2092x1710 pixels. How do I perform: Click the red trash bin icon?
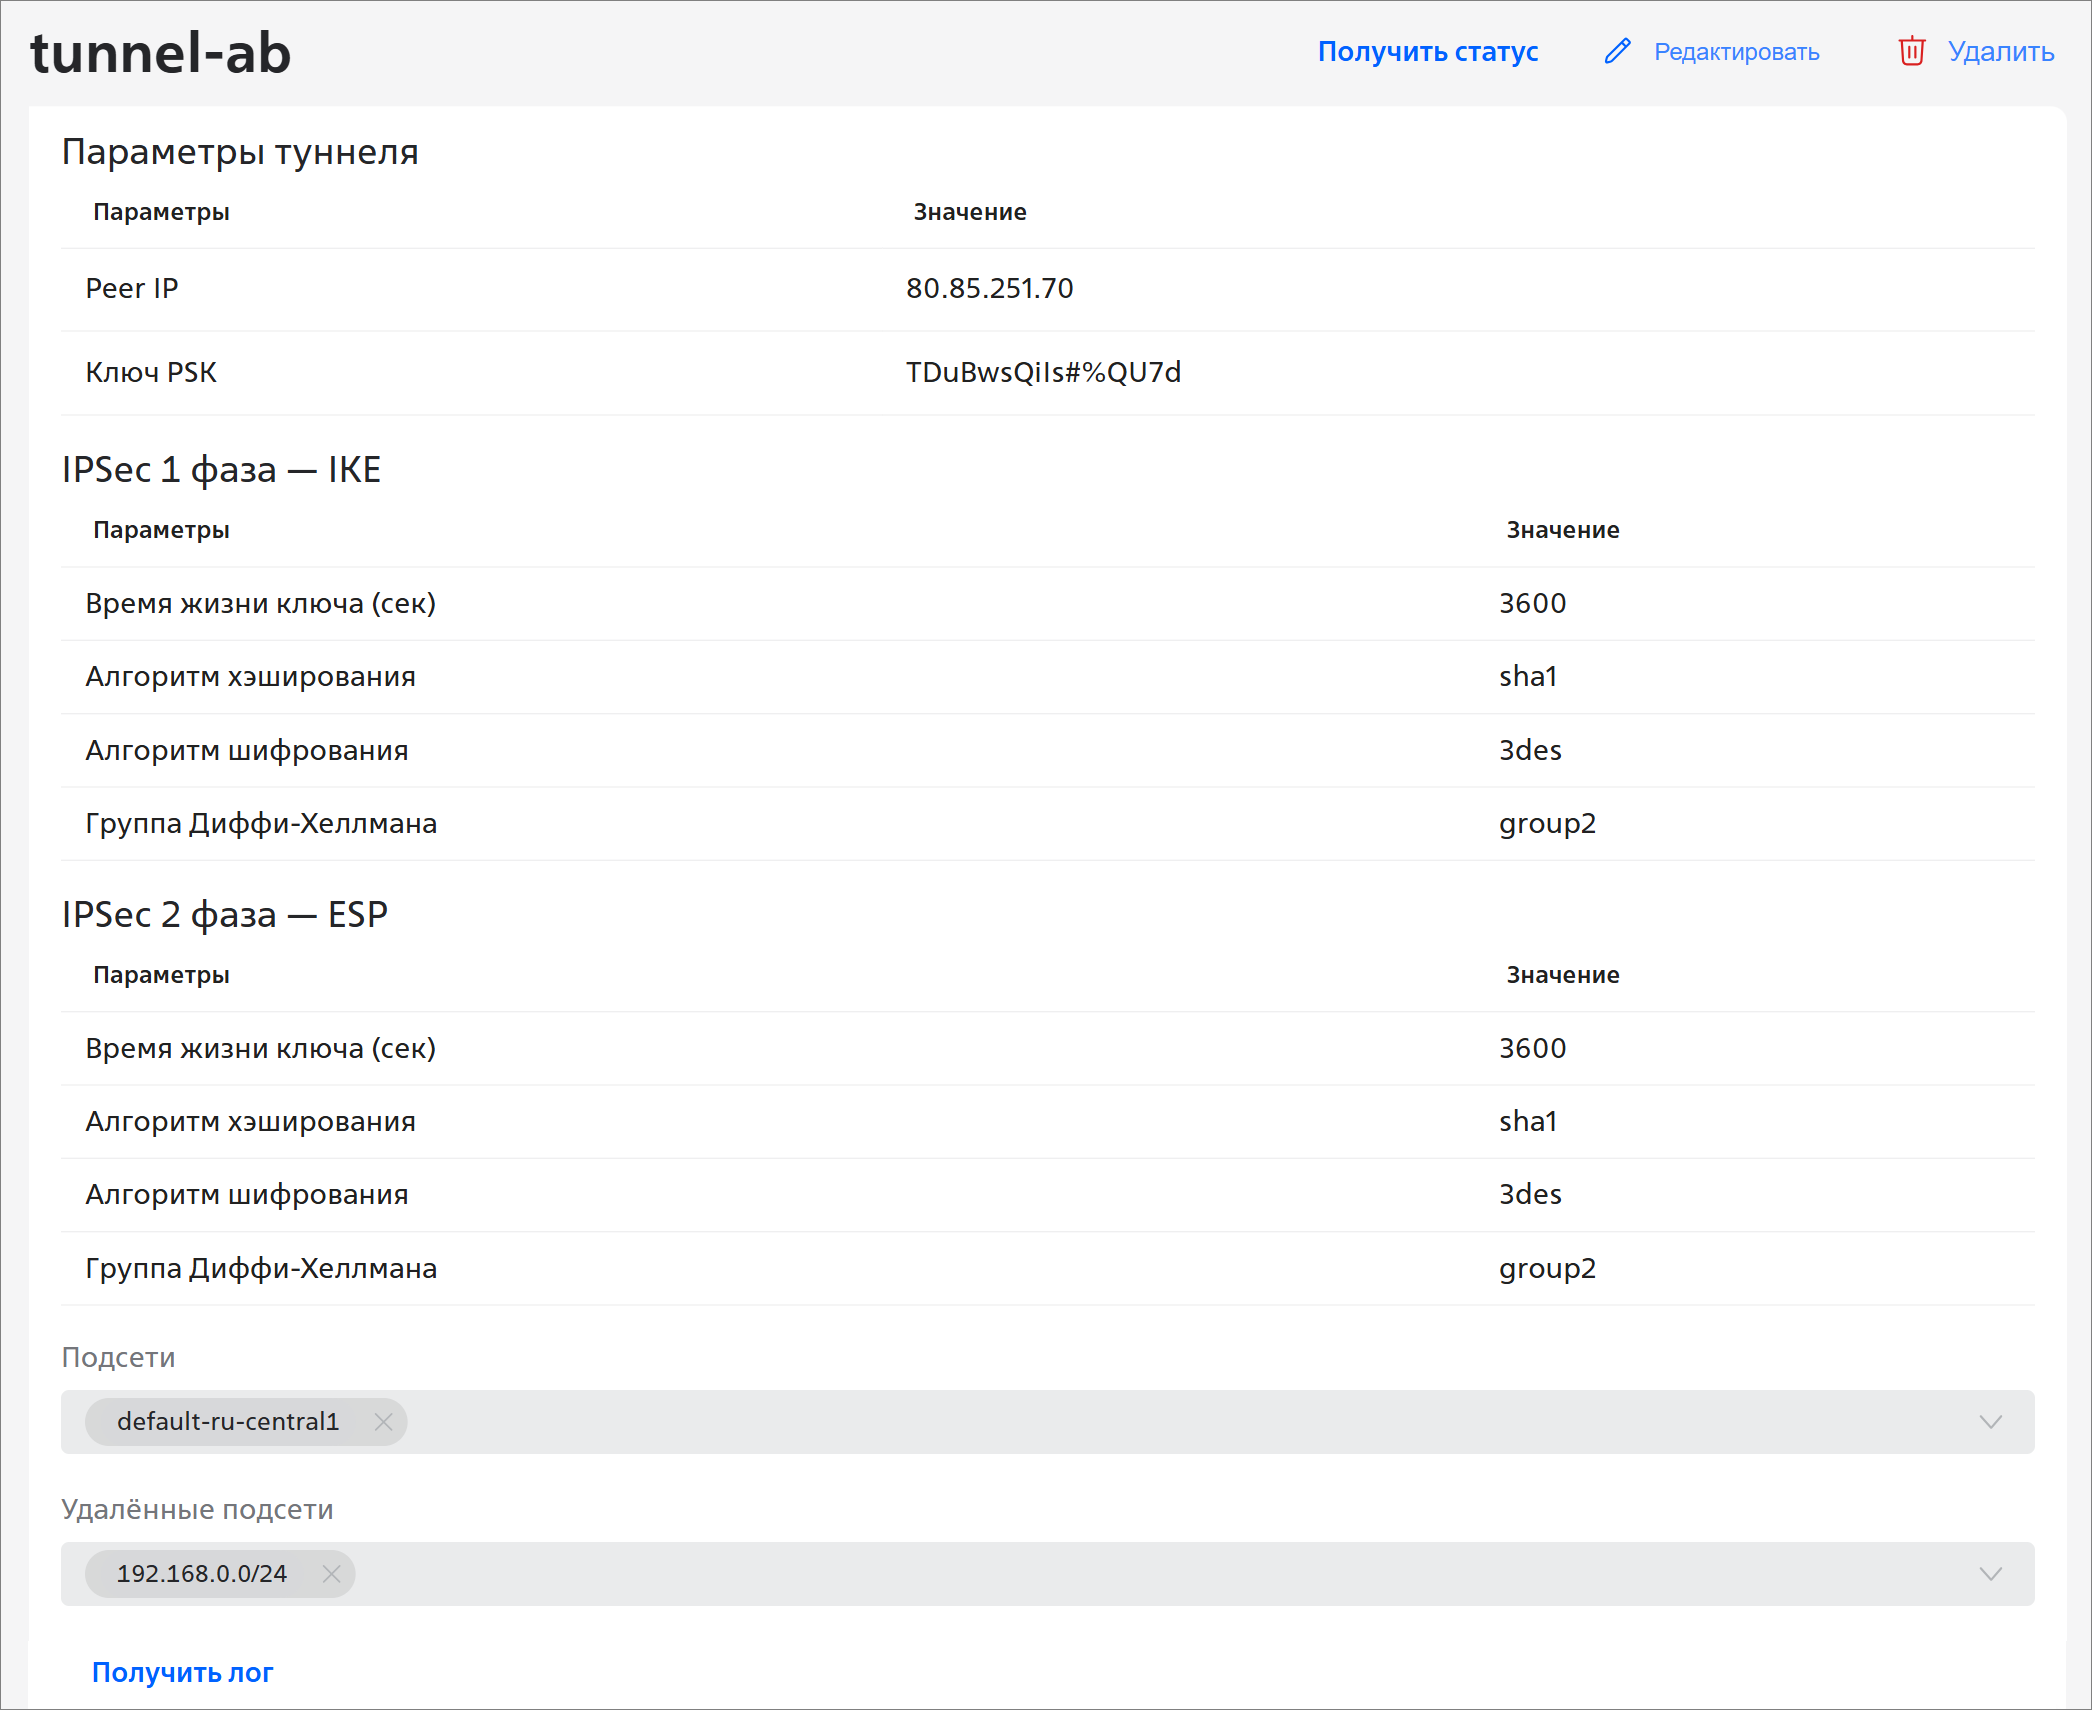(1911, 51)
